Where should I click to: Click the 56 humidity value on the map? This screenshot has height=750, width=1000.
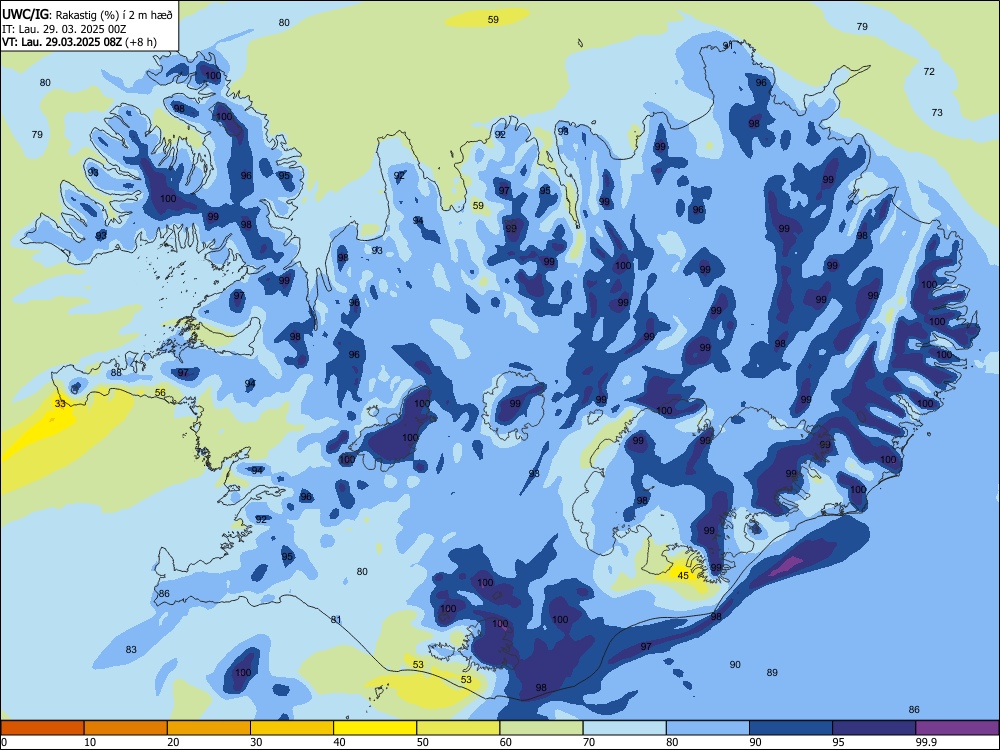pyautogui.click(x=160, y=393)
